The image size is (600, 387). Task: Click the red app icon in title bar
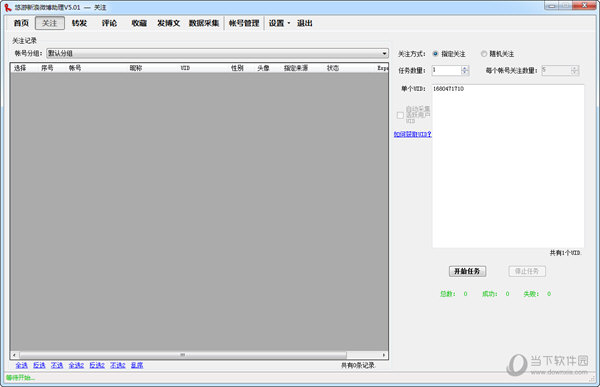click(x=8, y=7)
